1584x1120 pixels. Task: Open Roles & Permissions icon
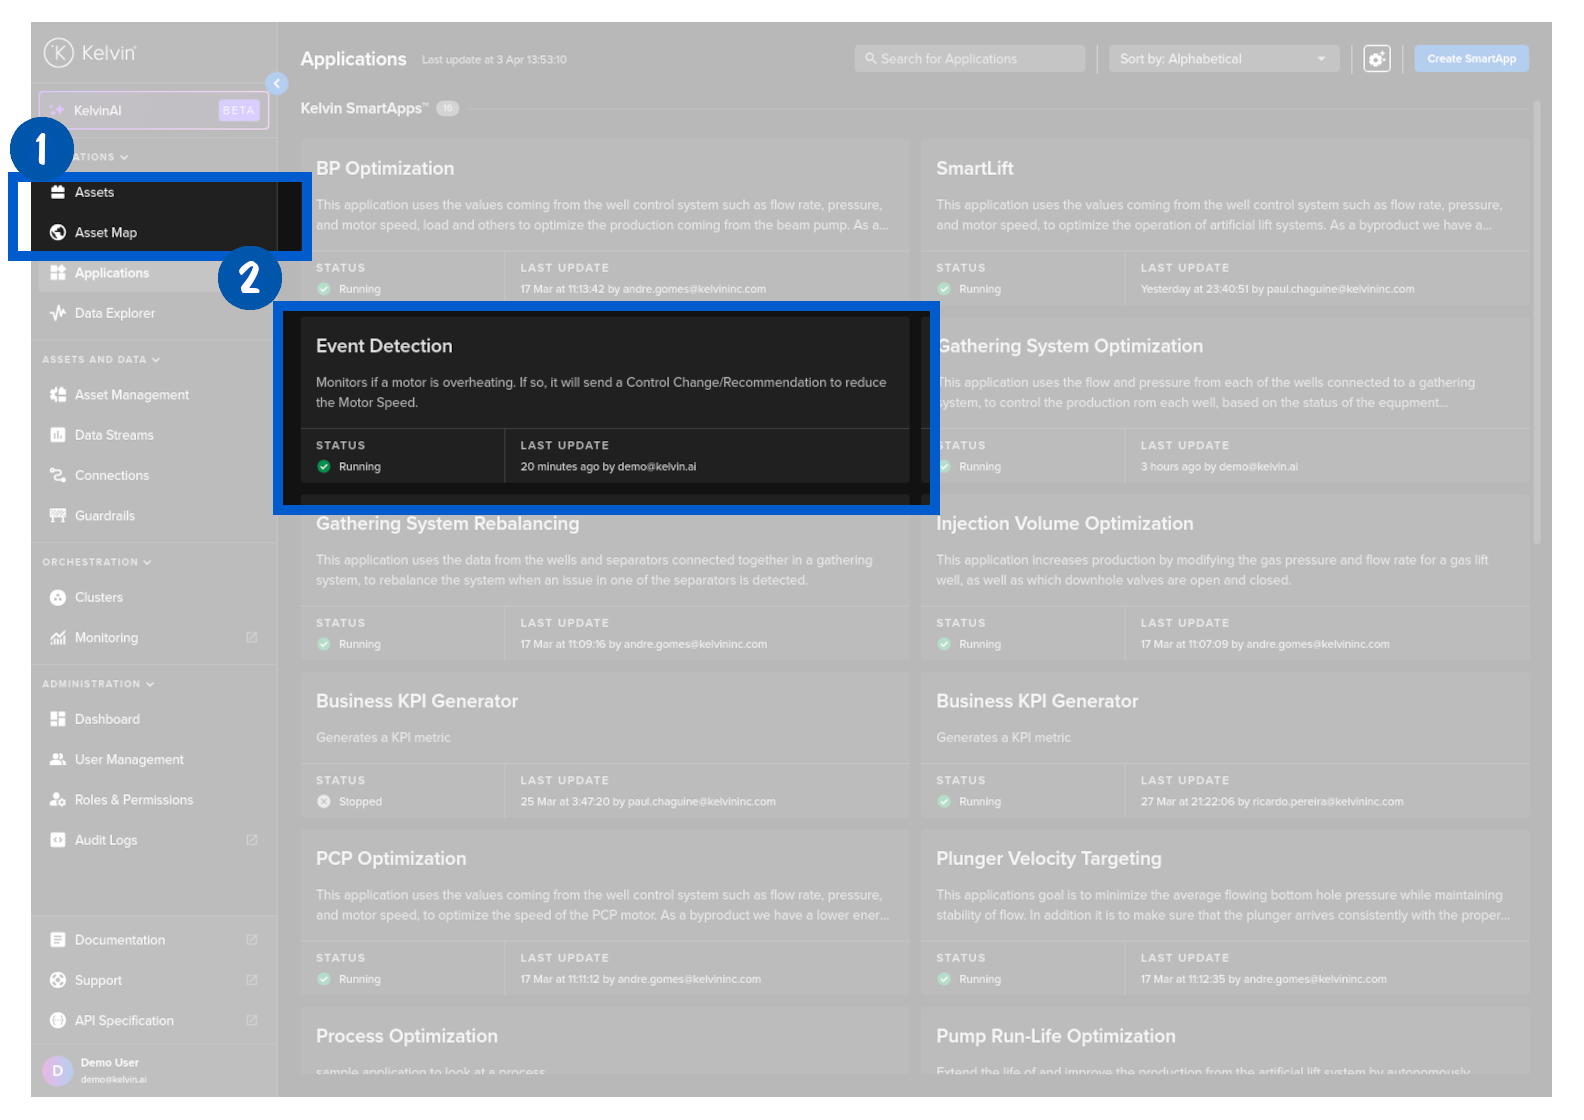coord(58,800)
